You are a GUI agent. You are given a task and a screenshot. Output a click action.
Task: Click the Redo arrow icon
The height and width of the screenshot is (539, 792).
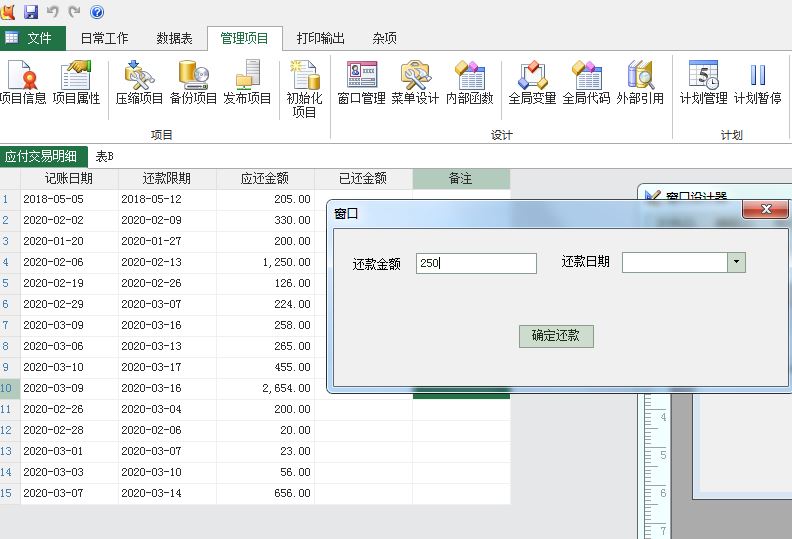(74, 11)
